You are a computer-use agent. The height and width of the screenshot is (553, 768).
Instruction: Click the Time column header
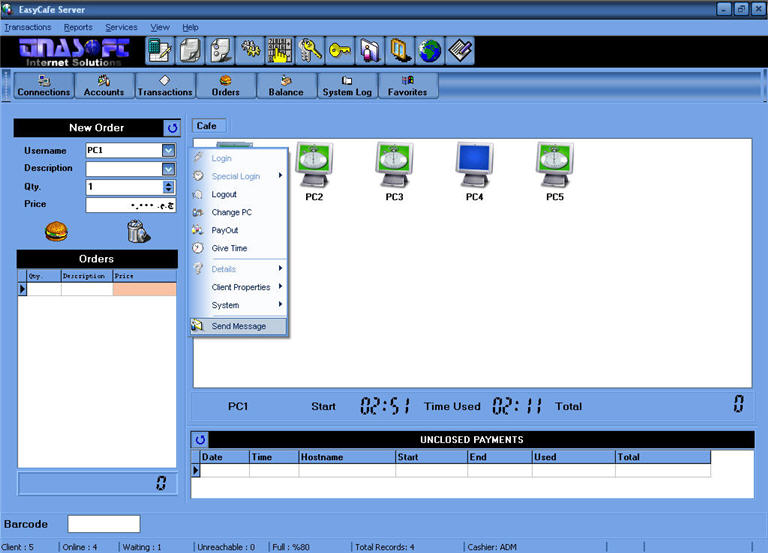coord(274,457)
